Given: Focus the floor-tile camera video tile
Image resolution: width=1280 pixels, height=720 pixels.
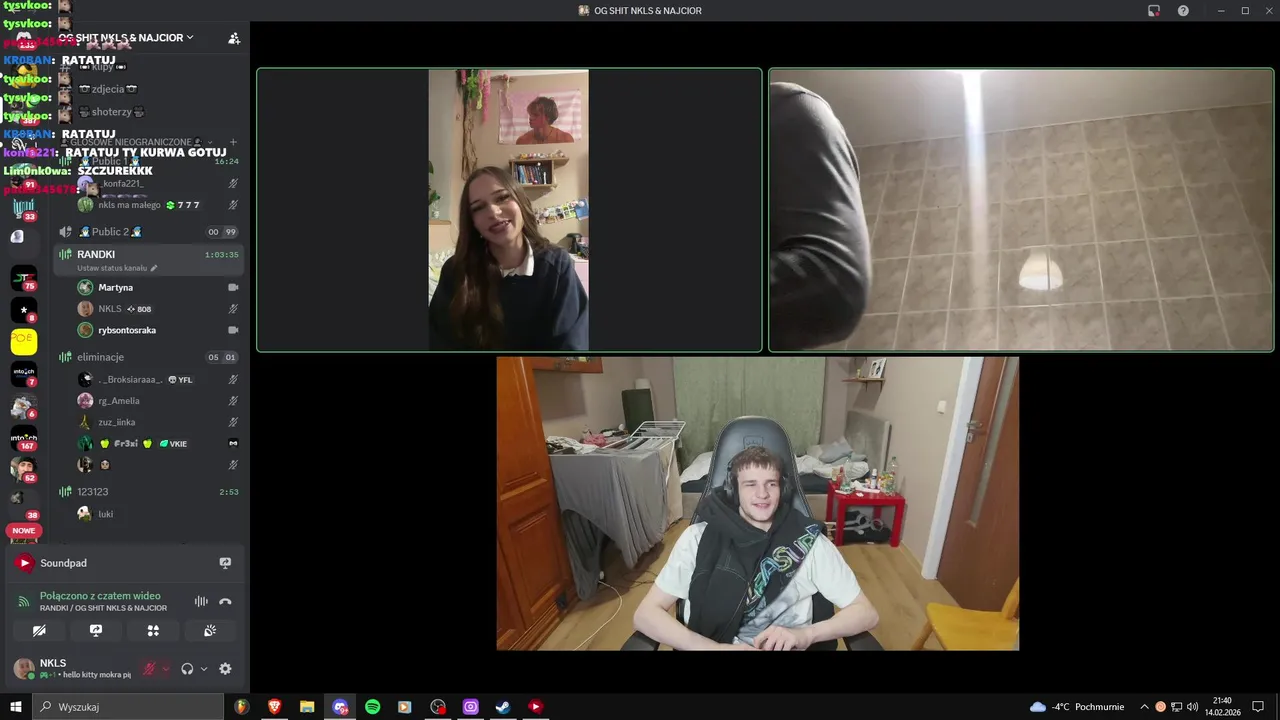Looking at the screenshot, I should tap(1021, 210).
